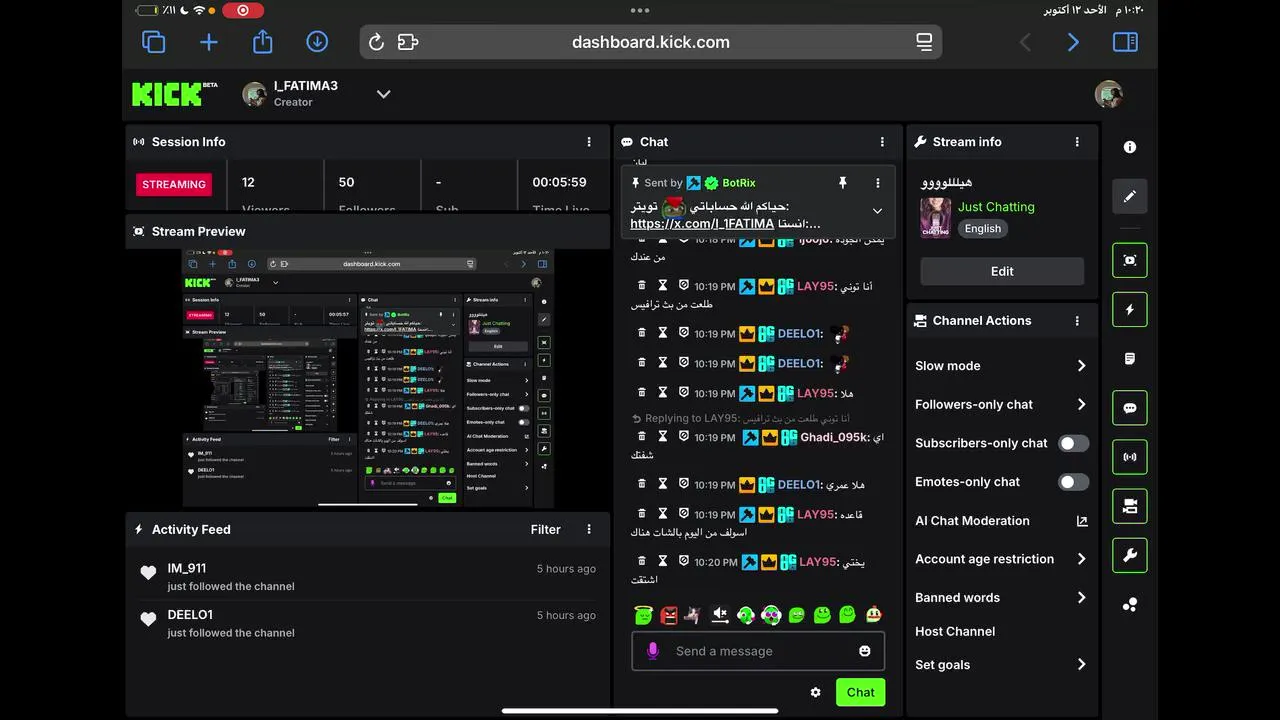
Task: Reload page with refresh icon
Action: pos(376,42)
